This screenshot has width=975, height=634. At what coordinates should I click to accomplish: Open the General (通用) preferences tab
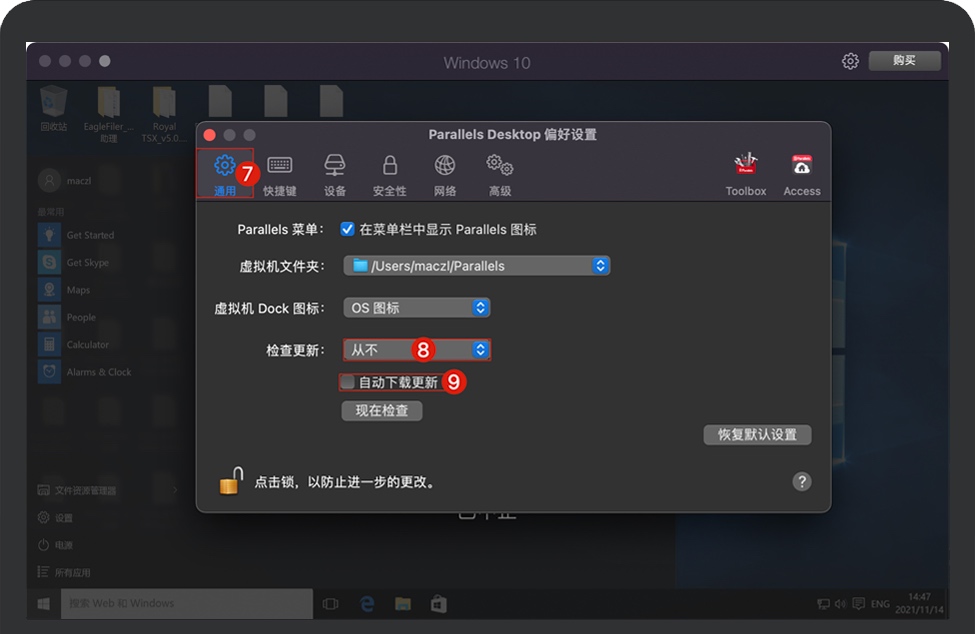(x=224, y=173)
